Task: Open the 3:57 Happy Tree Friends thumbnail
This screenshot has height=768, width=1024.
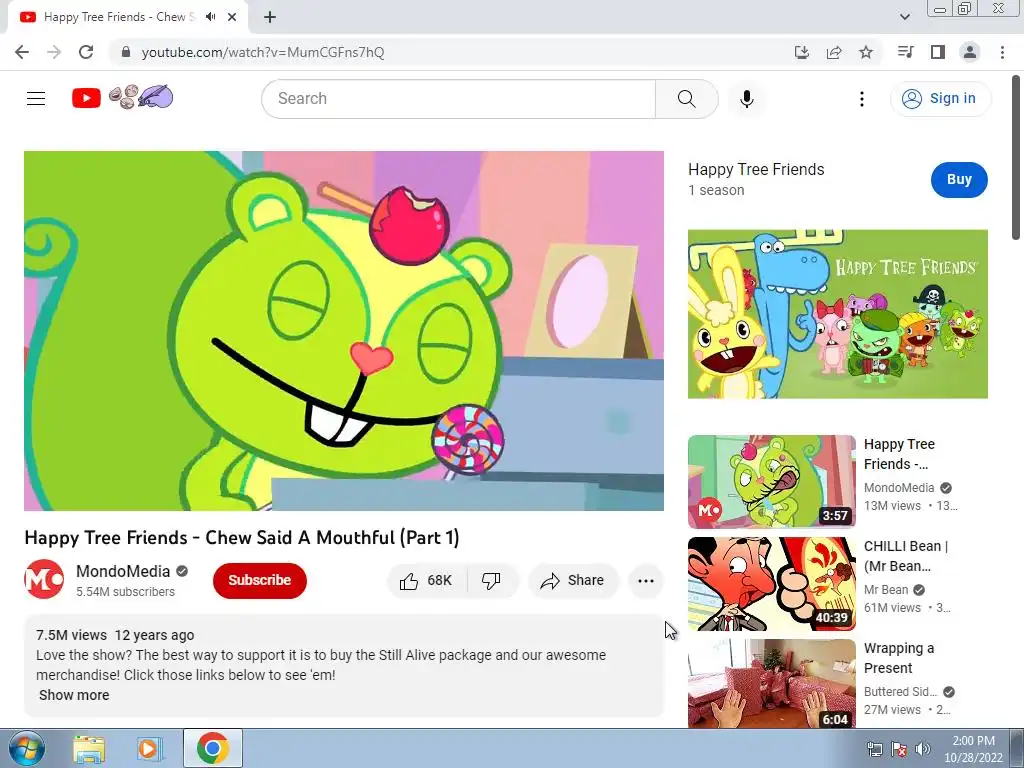Action: pyautogui.click(x=771, y=482)
